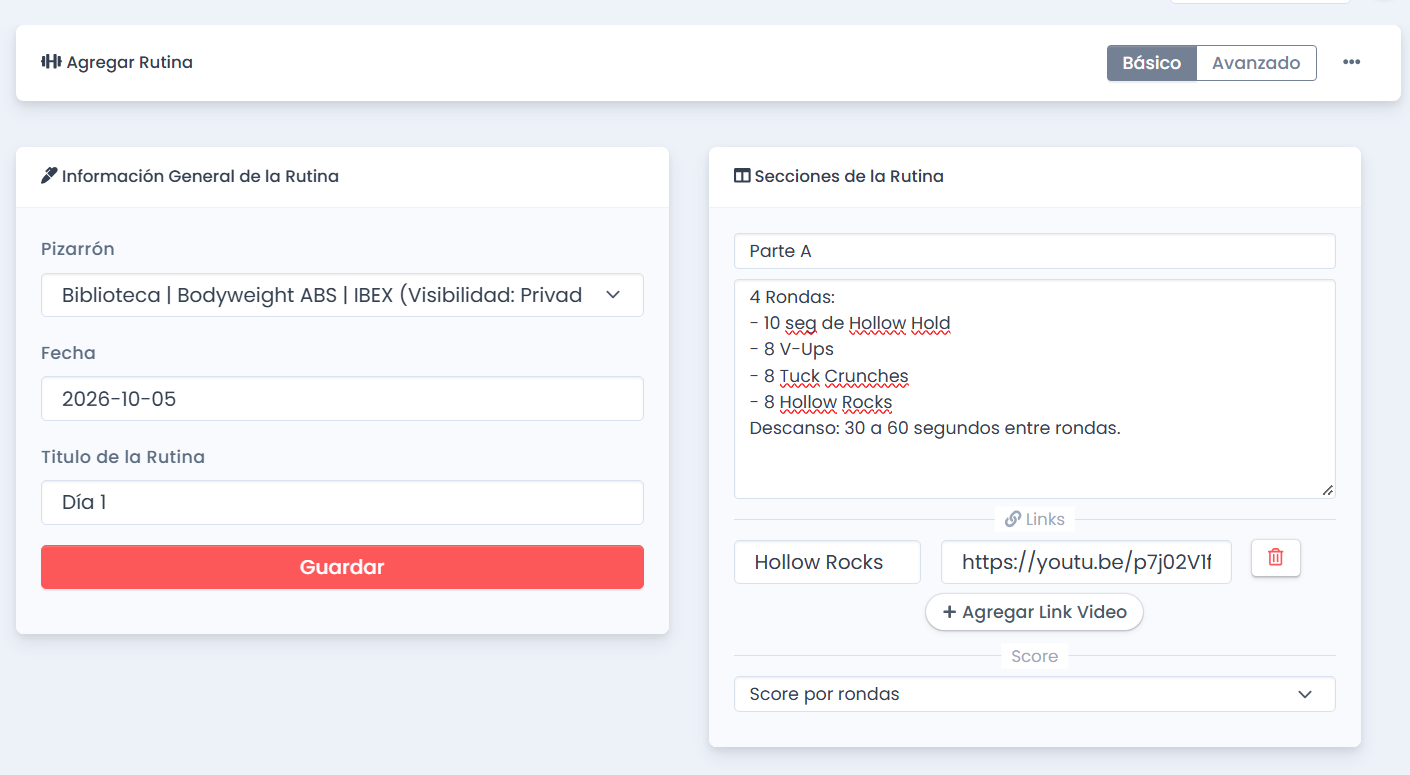Screen dimensions: 1410x775
Task: Open the Pizarrón board dropdown
Action: point(342,295)
